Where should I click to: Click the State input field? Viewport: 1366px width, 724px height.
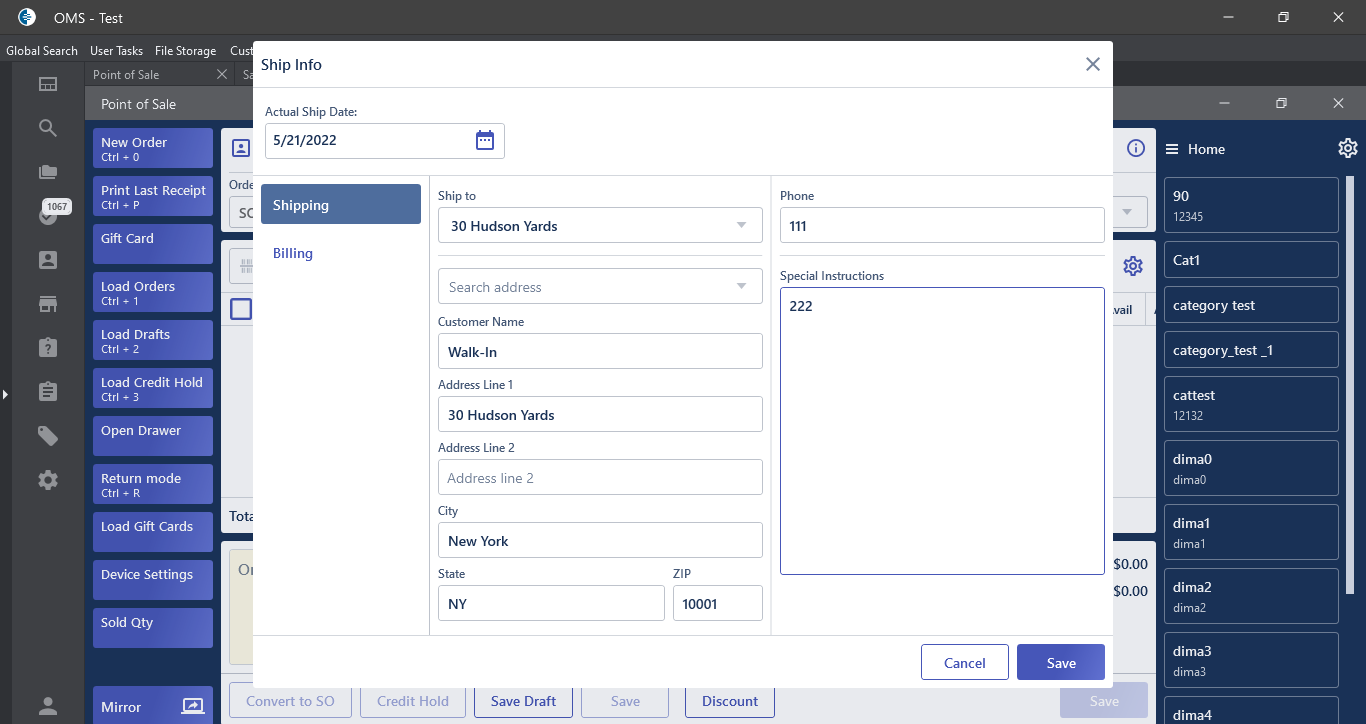(x=551, y=604)
